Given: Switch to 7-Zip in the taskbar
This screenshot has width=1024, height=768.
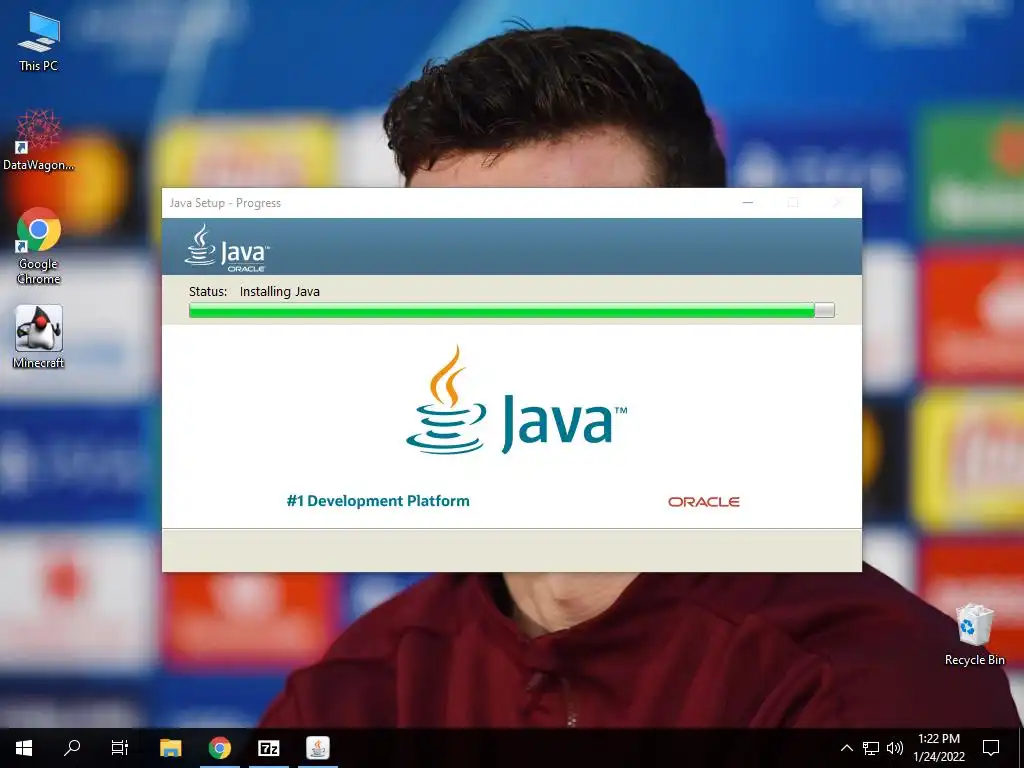Looking at the screenshot, I should tap(268, 748).
